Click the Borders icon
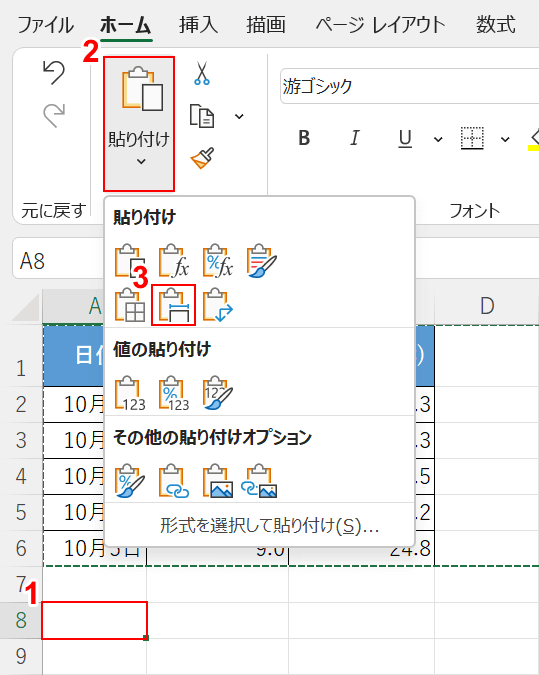The image size is (539, 675). point(472,138)
